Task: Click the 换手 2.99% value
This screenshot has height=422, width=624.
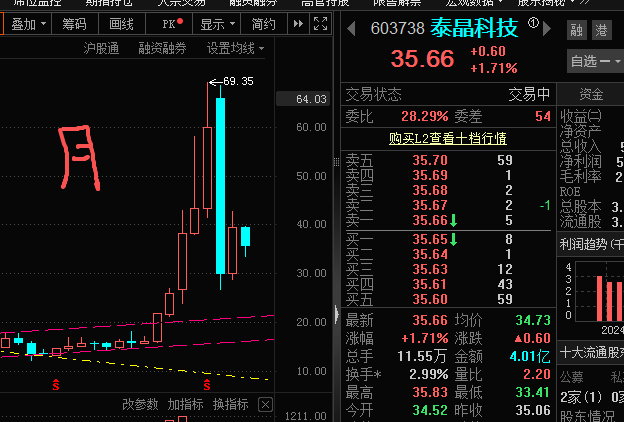Action: tap(429, 374)
